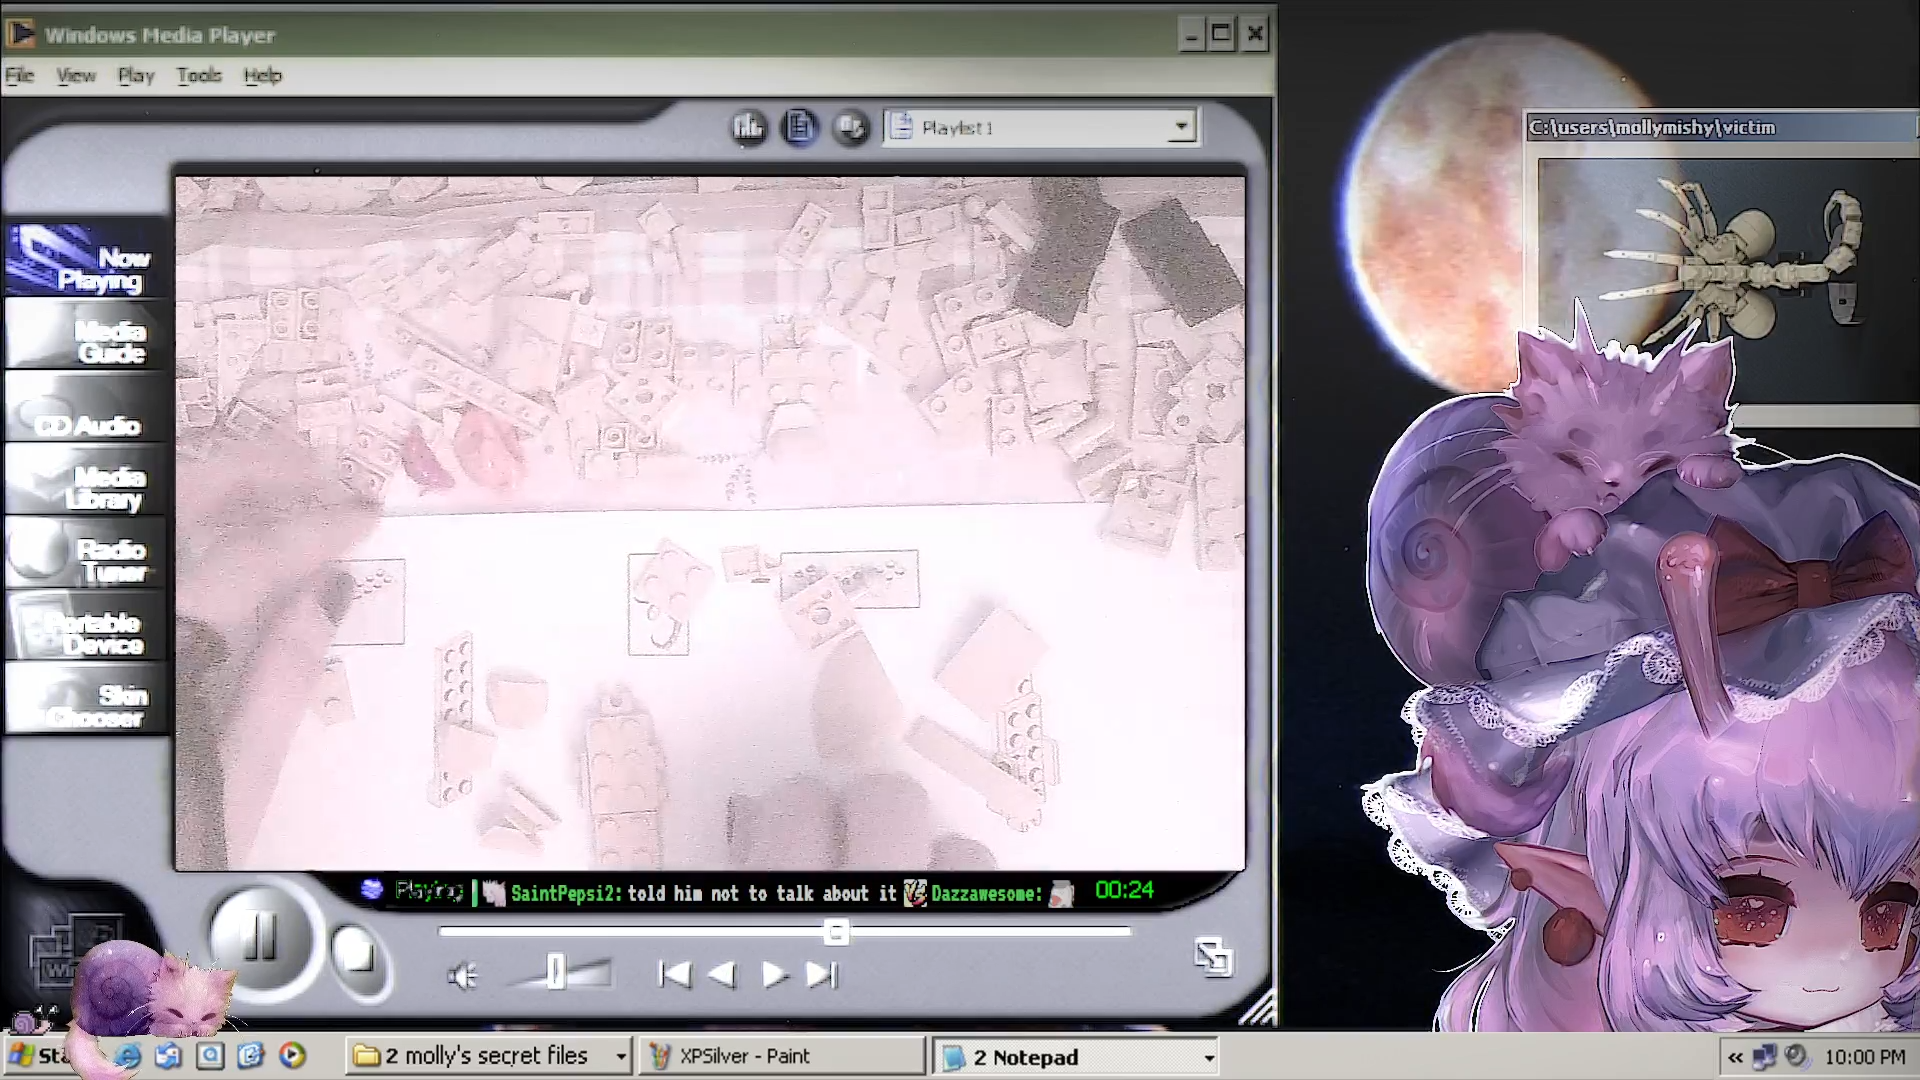Expand molly's secret files group arrow
The height and width of the screenshot is (1080, 1920).
tap(620, 1057)
